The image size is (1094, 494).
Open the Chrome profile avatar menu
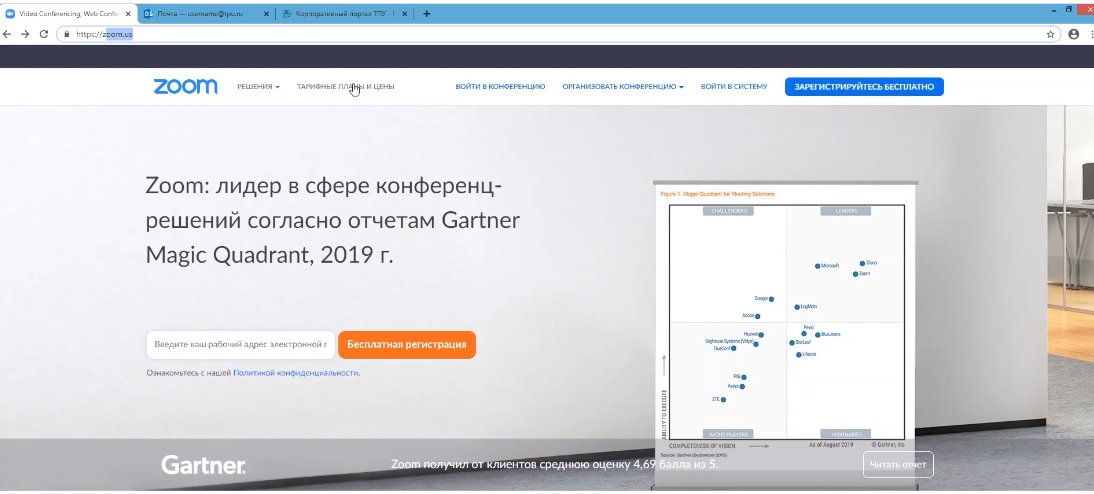tap(1074, 33)
